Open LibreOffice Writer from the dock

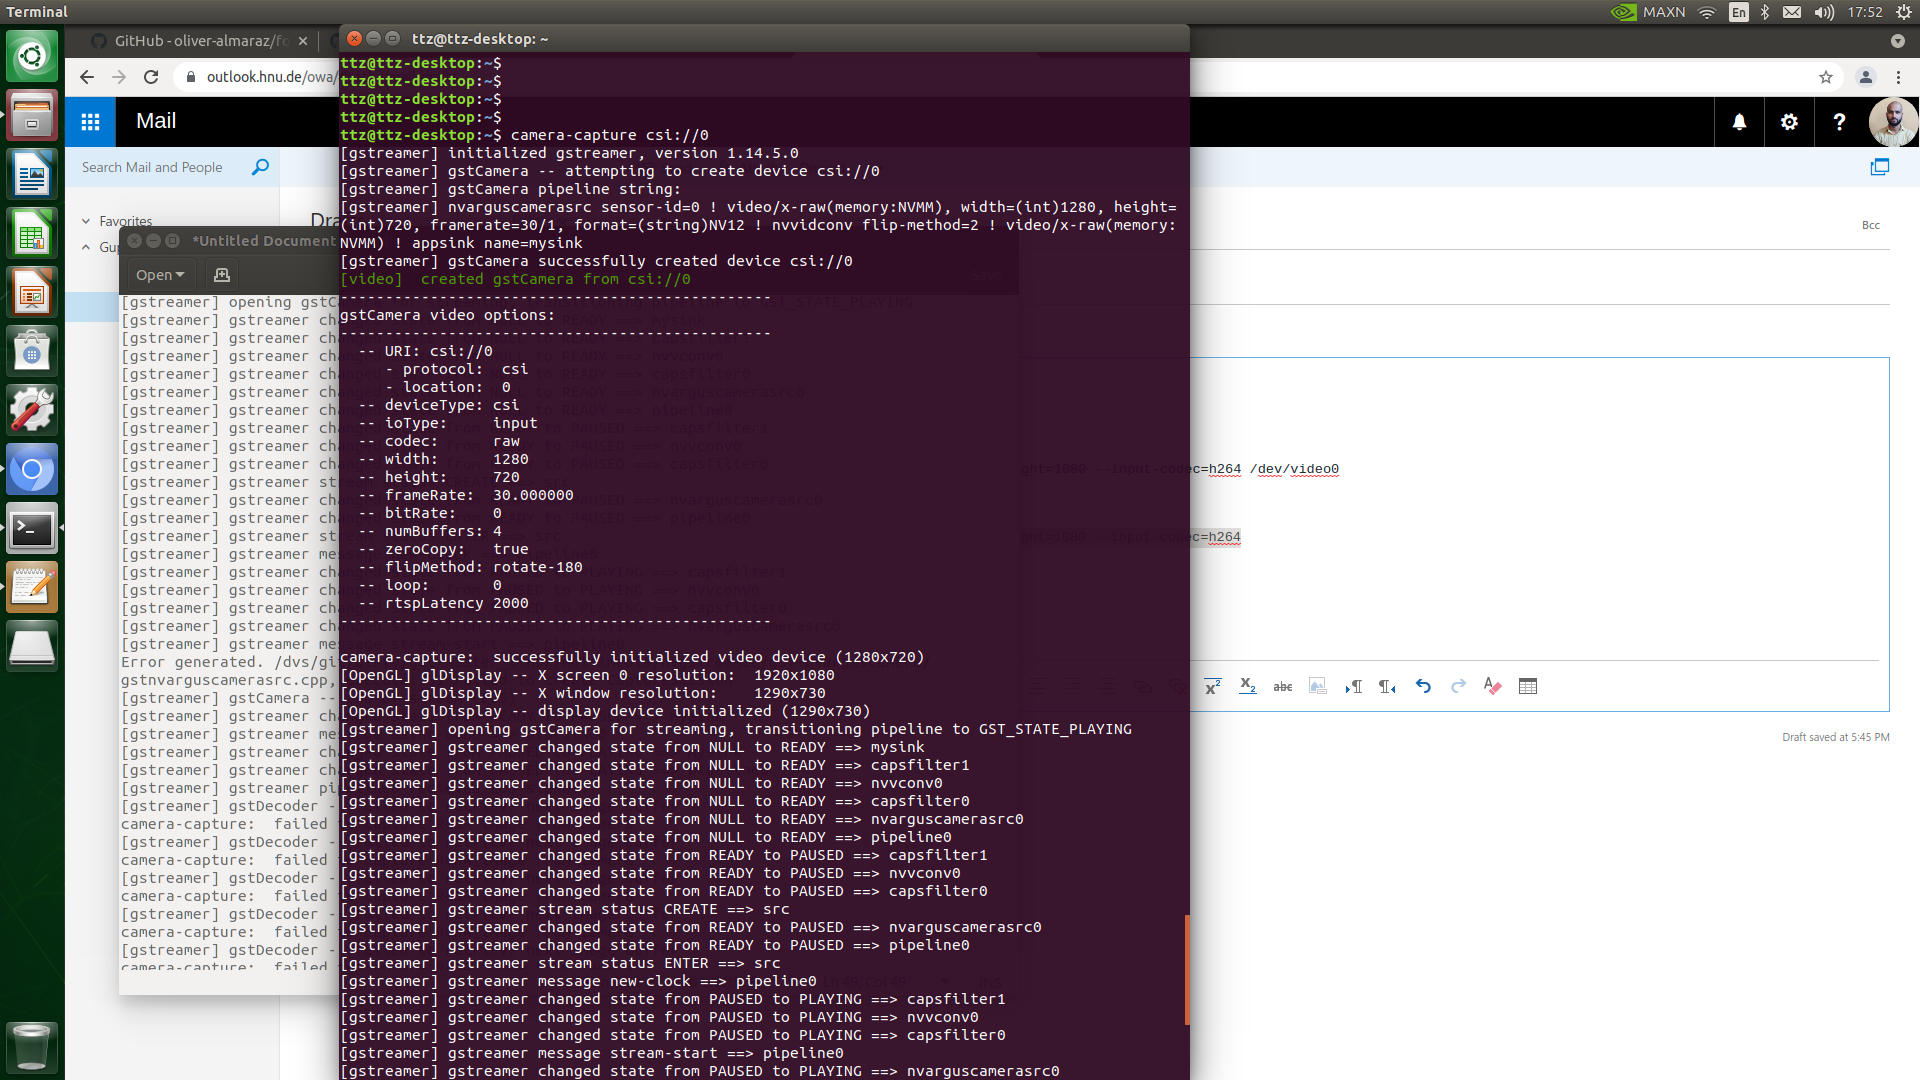click(32, 173)
